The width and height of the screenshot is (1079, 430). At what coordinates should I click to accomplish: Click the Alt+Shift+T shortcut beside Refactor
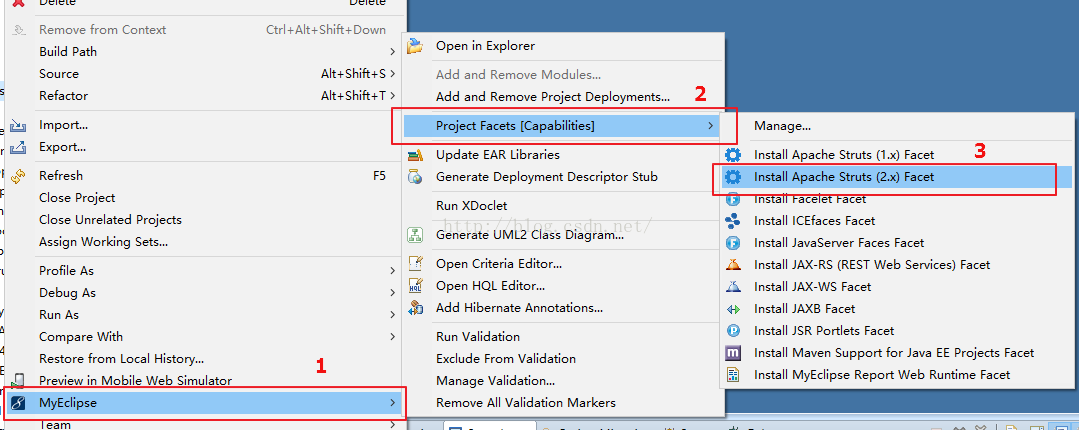(353, 96)
